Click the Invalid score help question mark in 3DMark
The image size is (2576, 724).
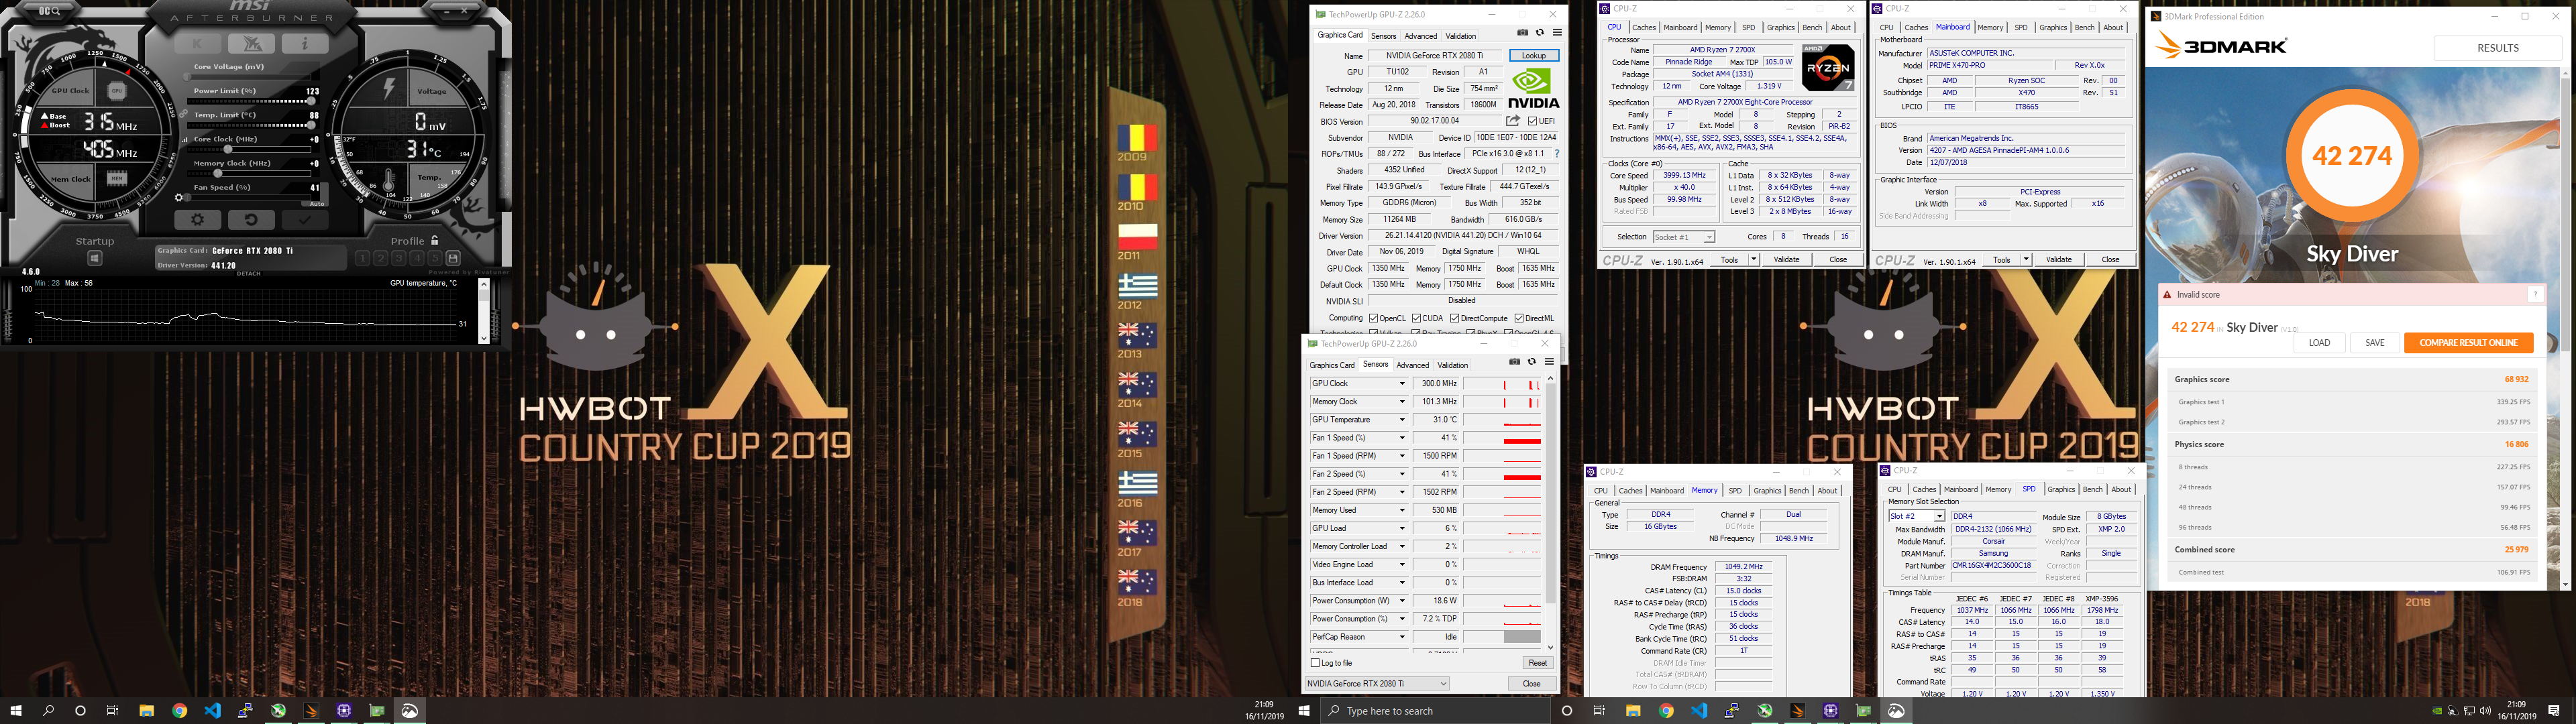[2535, 295]
